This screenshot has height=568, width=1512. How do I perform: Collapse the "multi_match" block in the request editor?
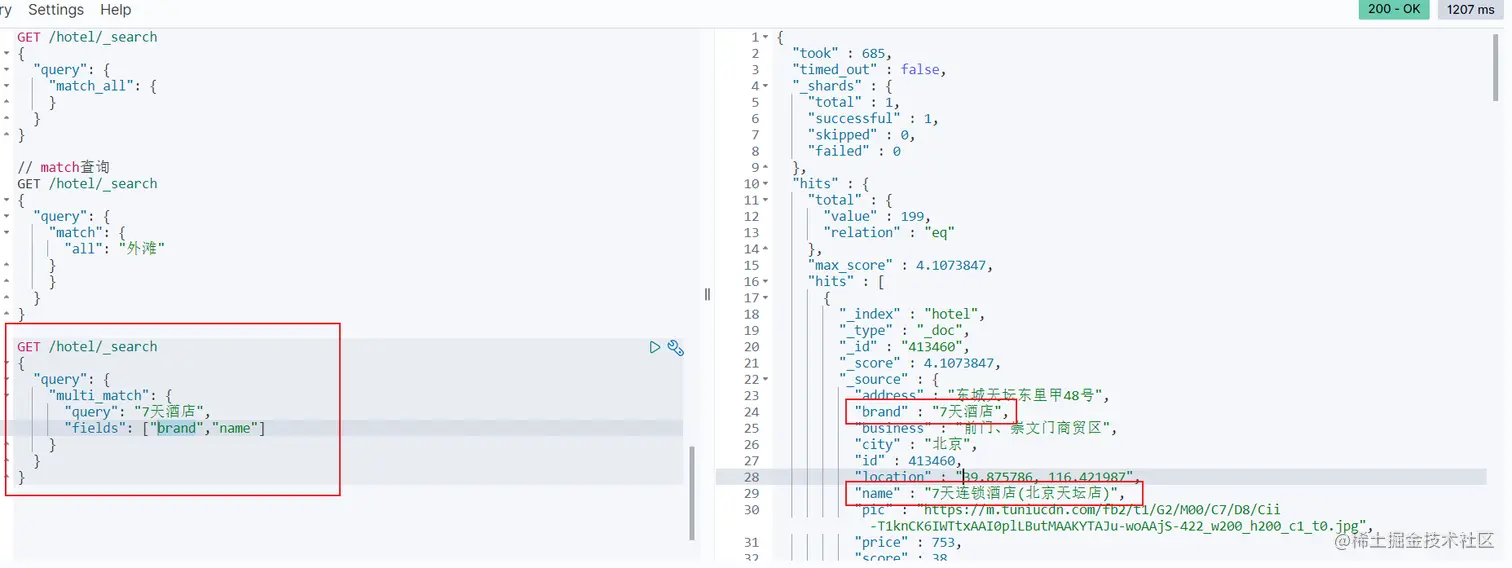click(7, 396)
